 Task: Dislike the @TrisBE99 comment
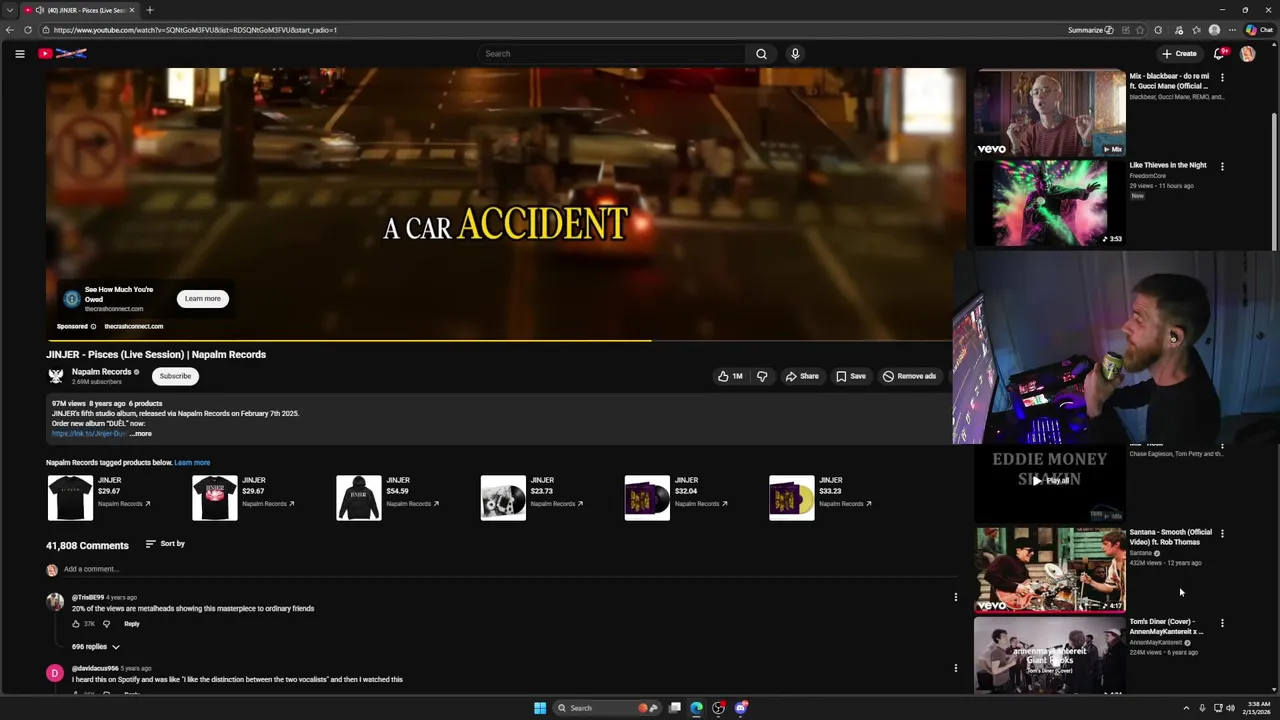click(107, 624)
